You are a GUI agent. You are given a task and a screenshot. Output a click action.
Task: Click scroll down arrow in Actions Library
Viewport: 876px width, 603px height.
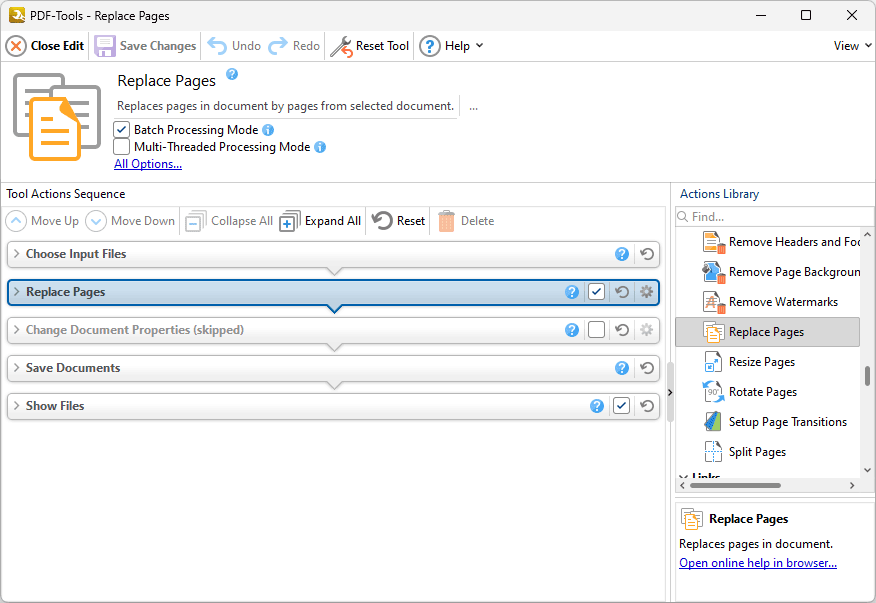tap(867, 470)
